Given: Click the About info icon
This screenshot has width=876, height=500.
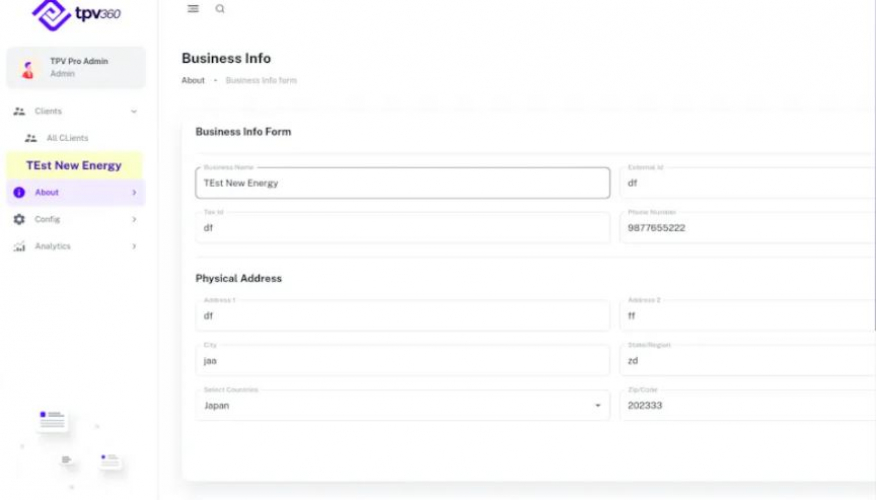Looking at the screenshot, I should click(x=19, y=192).
